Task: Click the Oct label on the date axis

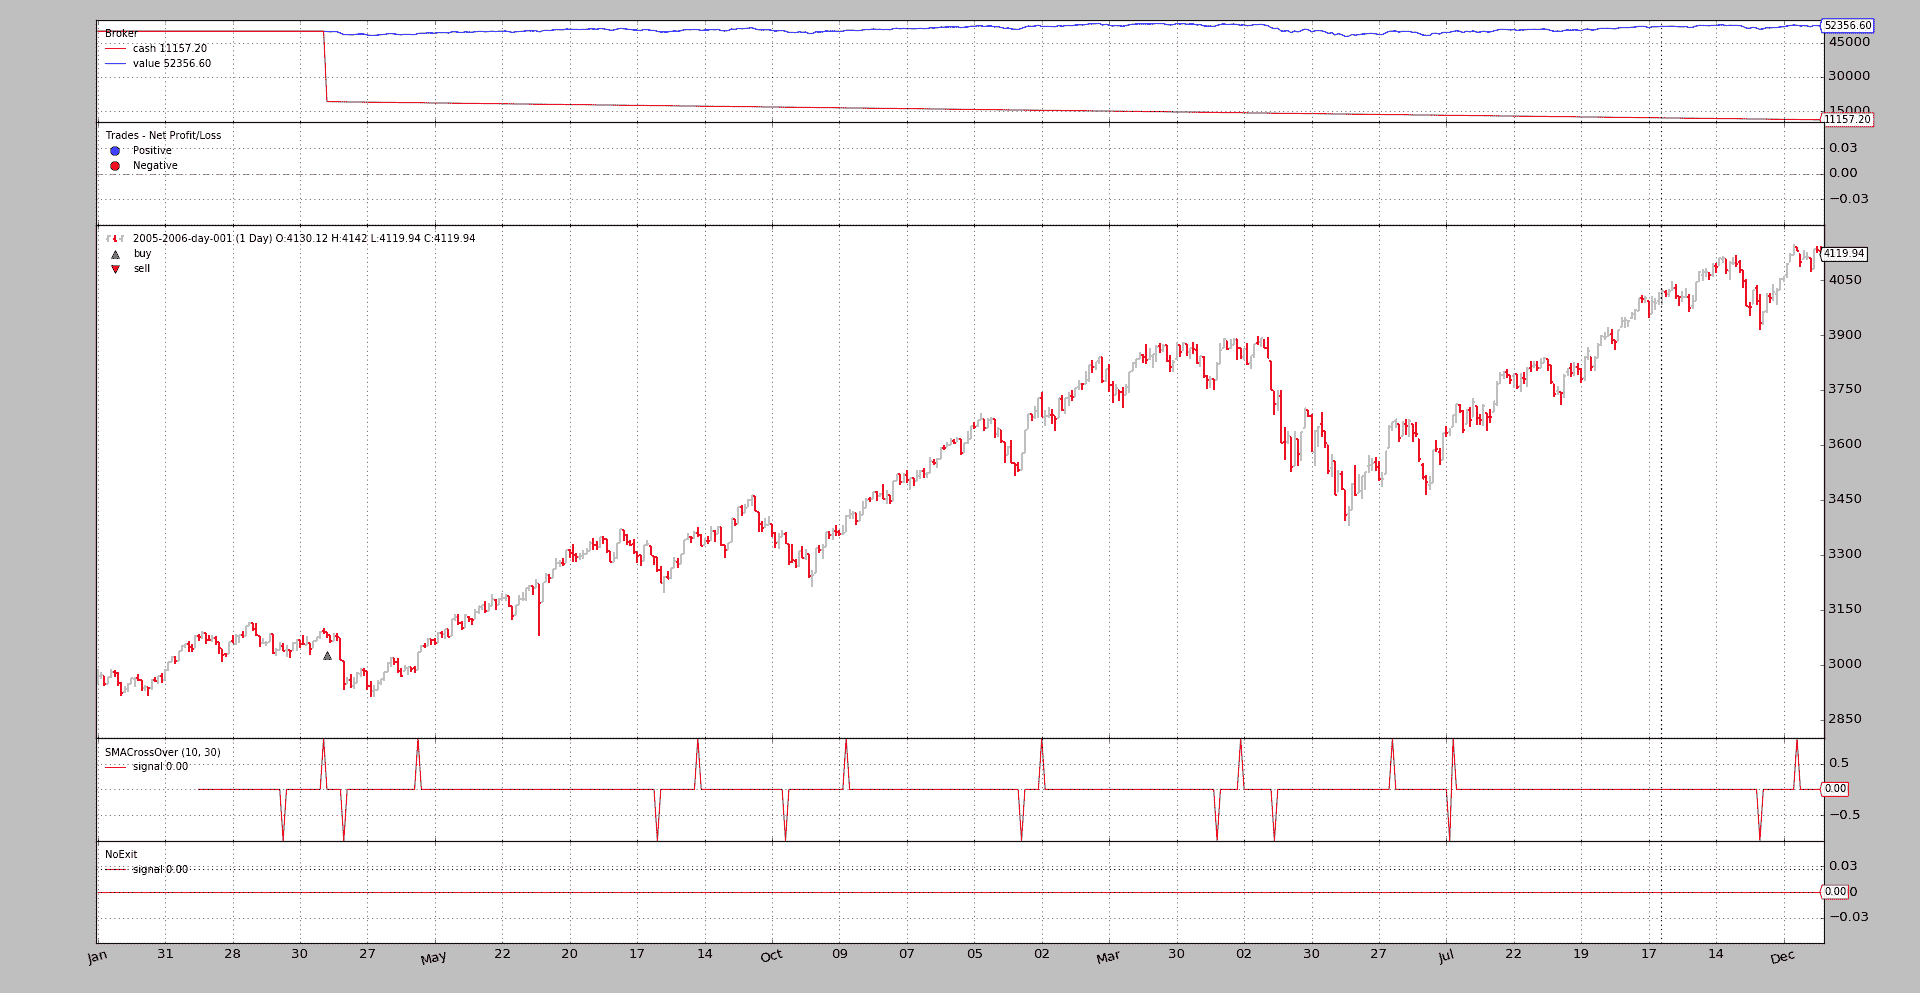Action: (771, 956)
